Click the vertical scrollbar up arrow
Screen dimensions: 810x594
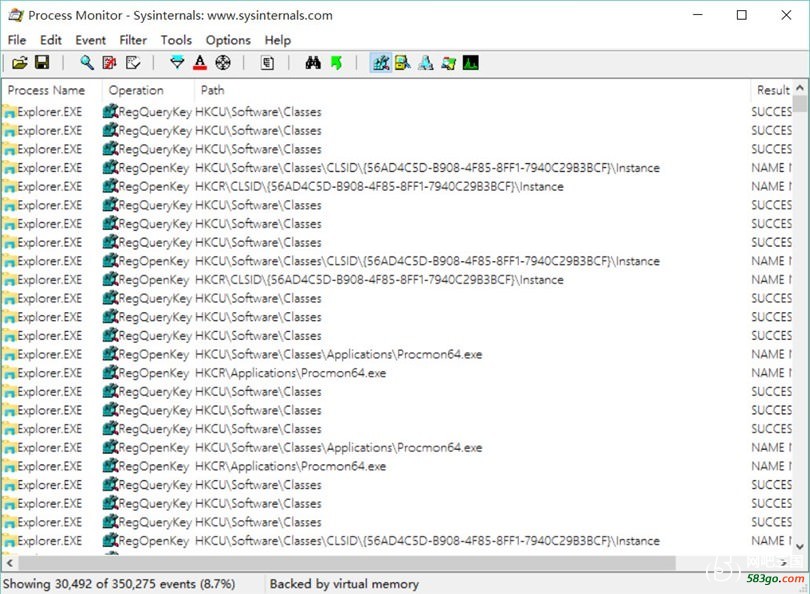click(x=800, y=88)
